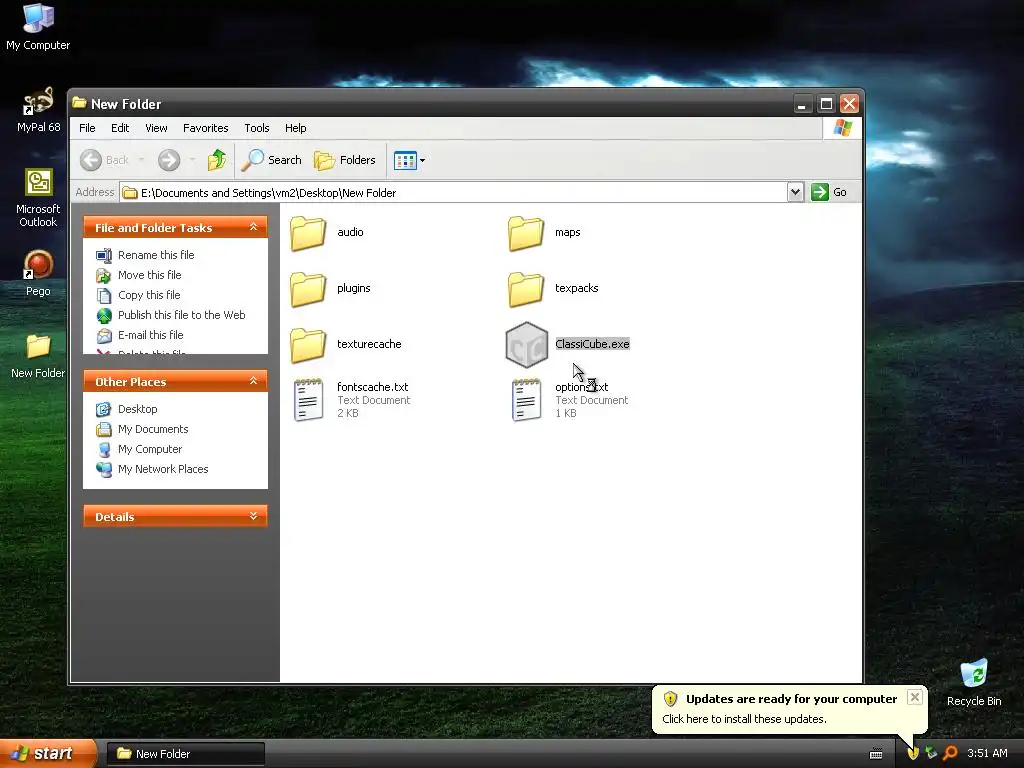Select the Recycle Bin icon
Viewport: 1024px width, 768px height.
974,682
